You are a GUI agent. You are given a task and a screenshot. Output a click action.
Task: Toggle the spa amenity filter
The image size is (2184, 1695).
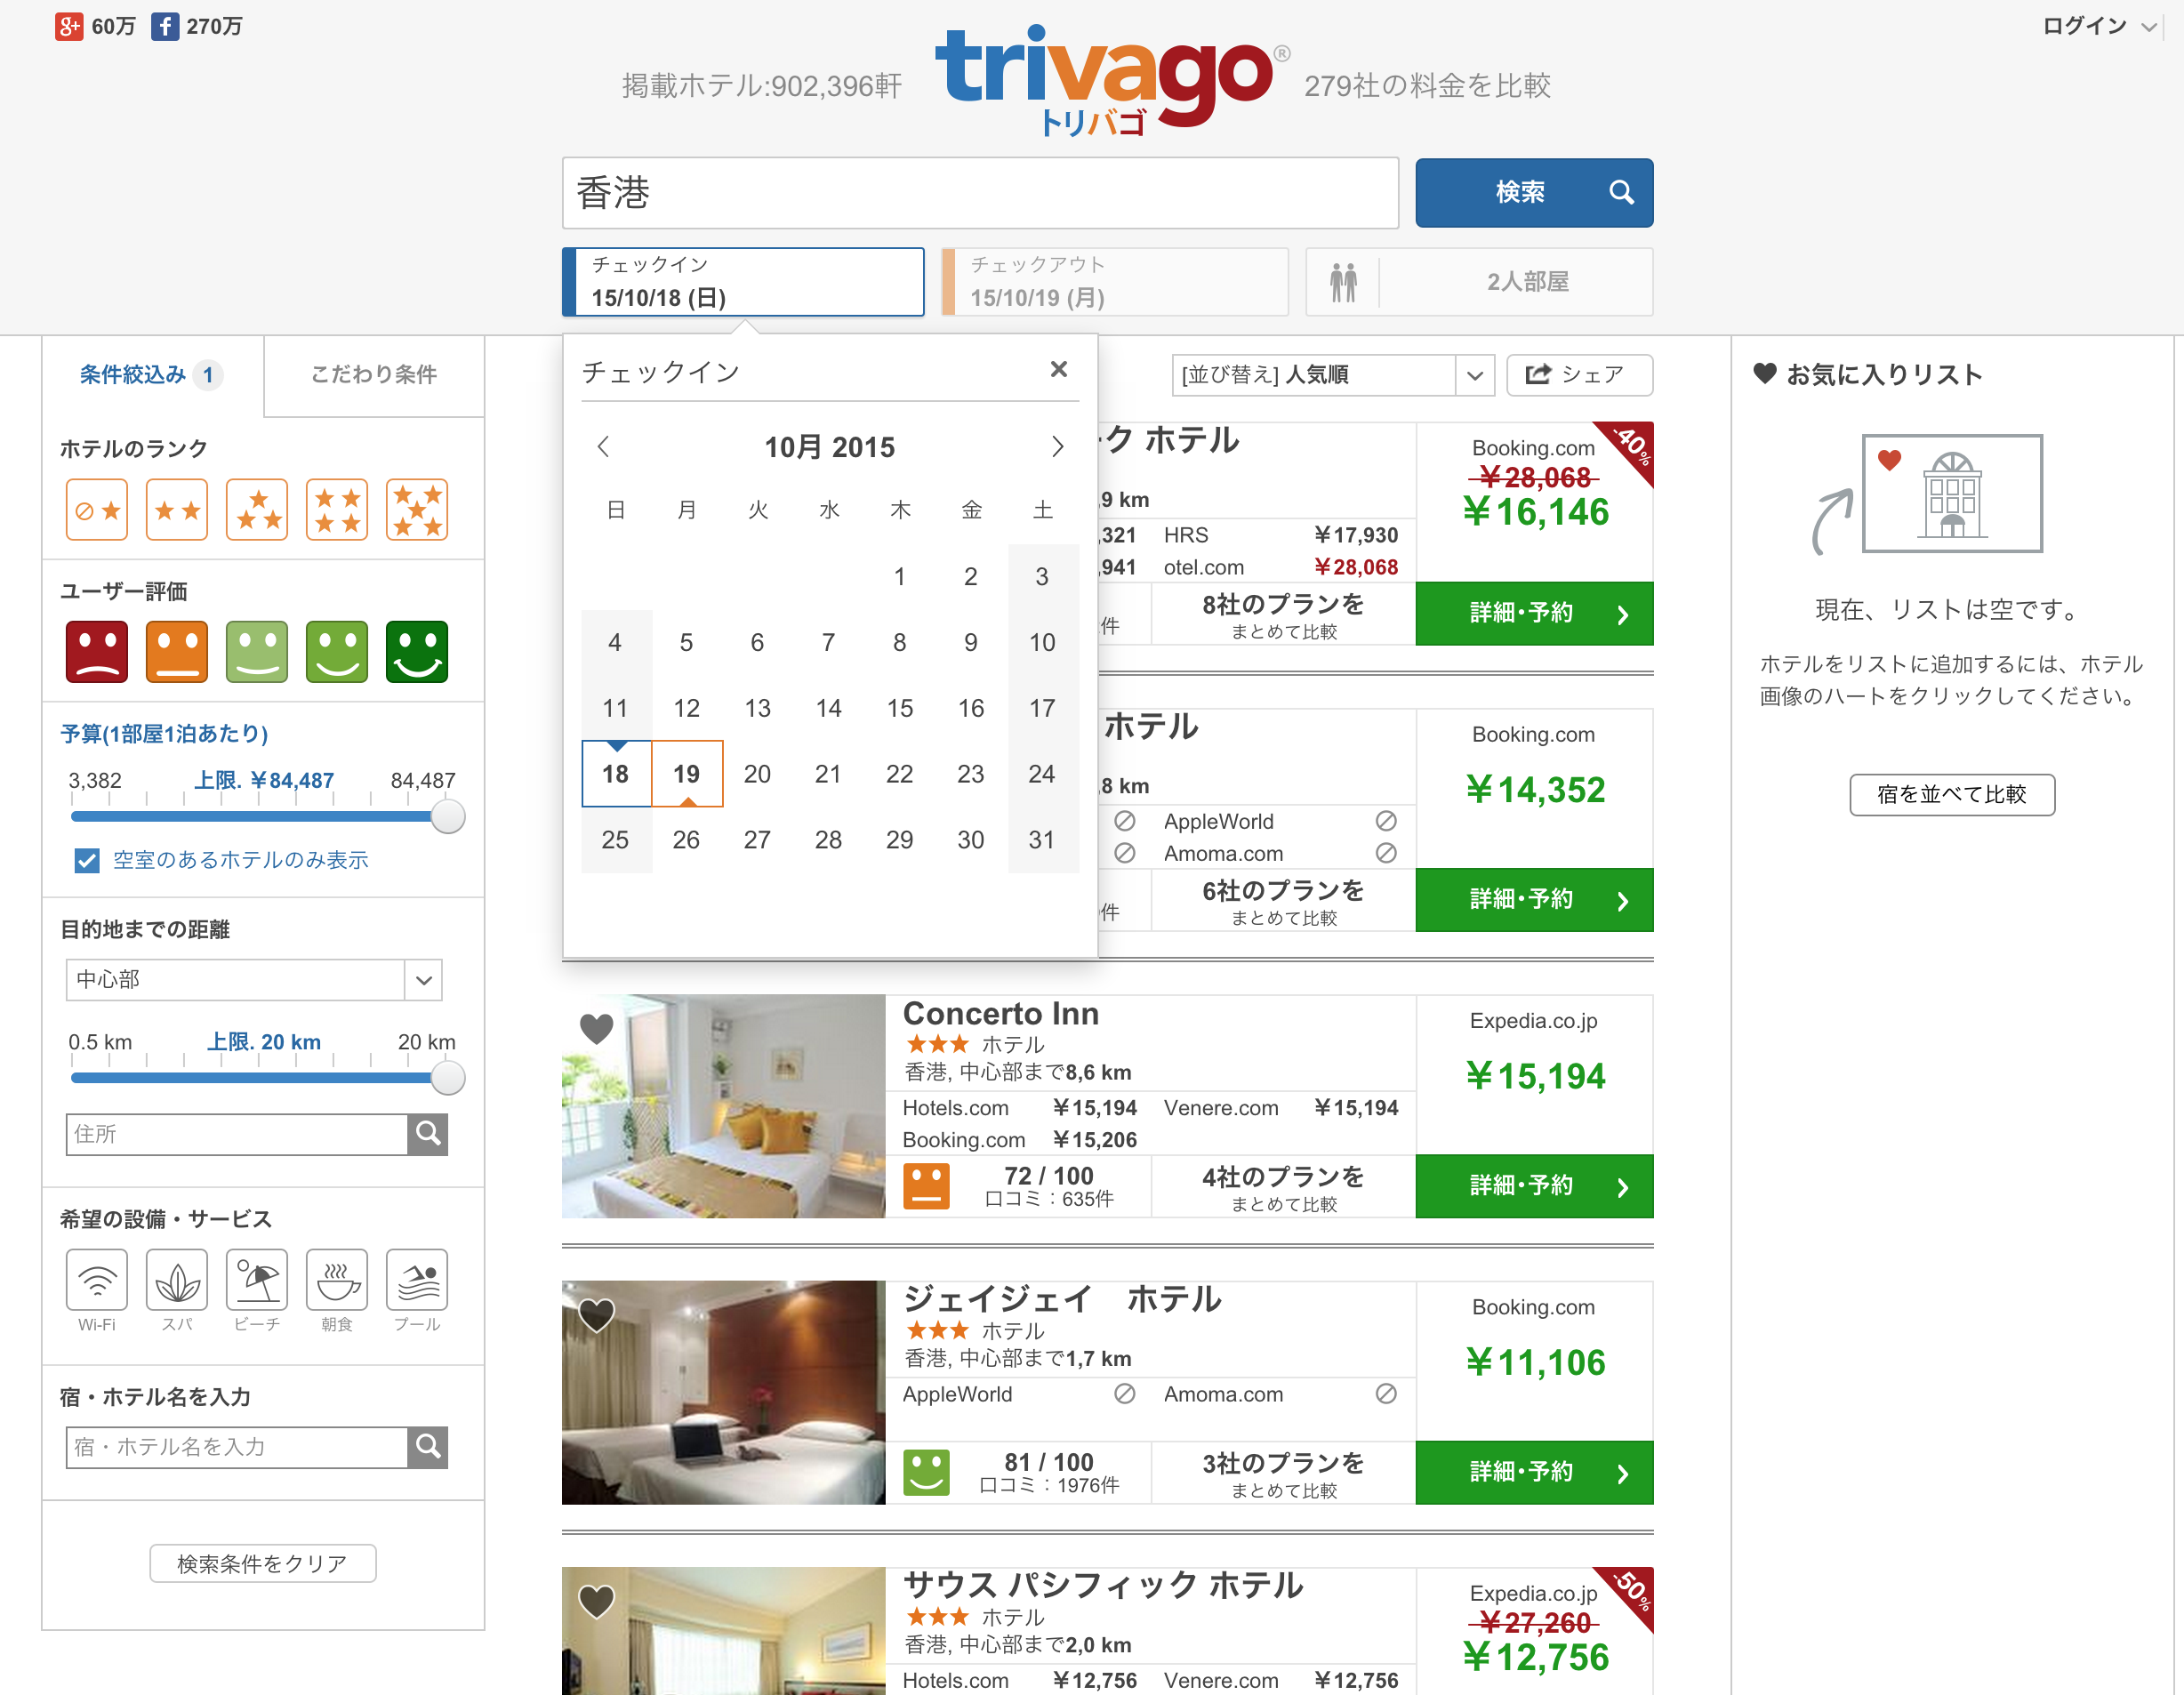pos(177,1279)
